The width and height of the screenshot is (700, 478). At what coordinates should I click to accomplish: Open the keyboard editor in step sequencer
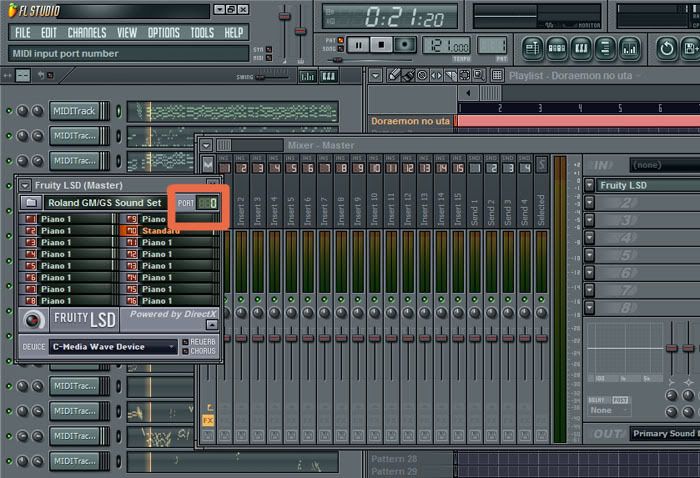pyautogui.click(x=329, y=77)
